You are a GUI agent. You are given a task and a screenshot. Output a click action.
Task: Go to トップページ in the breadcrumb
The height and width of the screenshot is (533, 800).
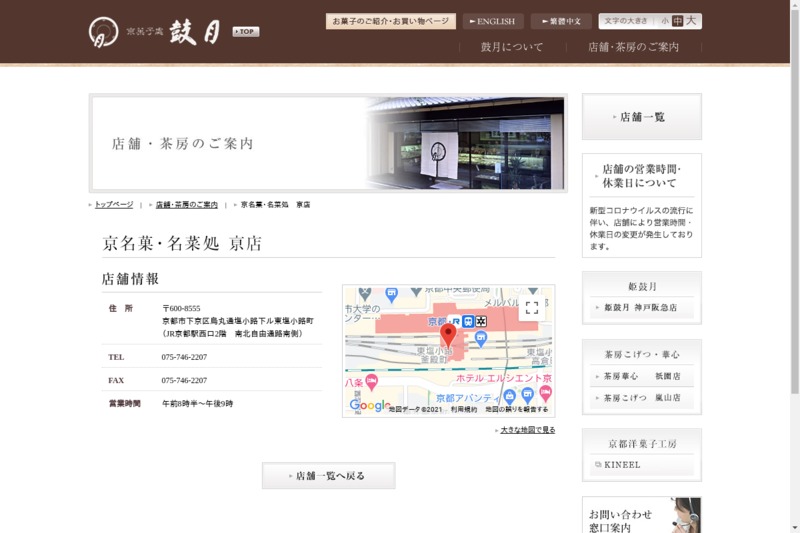(x=113, y=204)
